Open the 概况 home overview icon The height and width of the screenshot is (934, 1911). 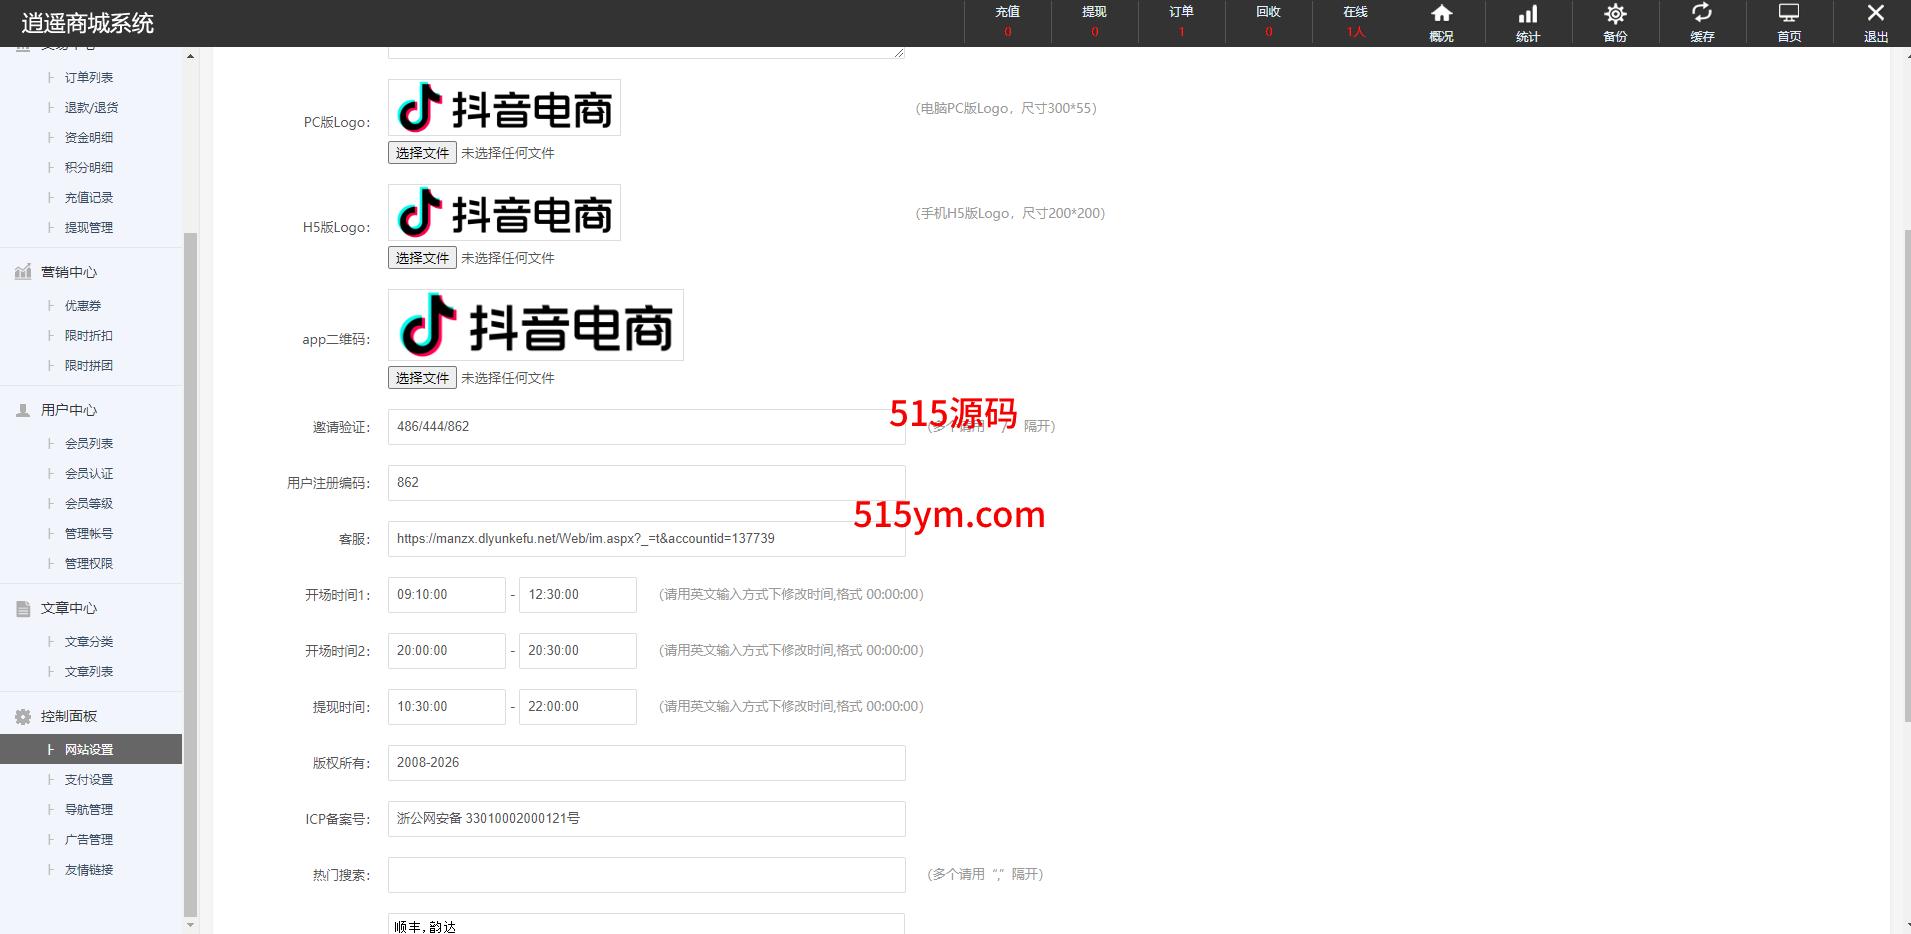1441,14
